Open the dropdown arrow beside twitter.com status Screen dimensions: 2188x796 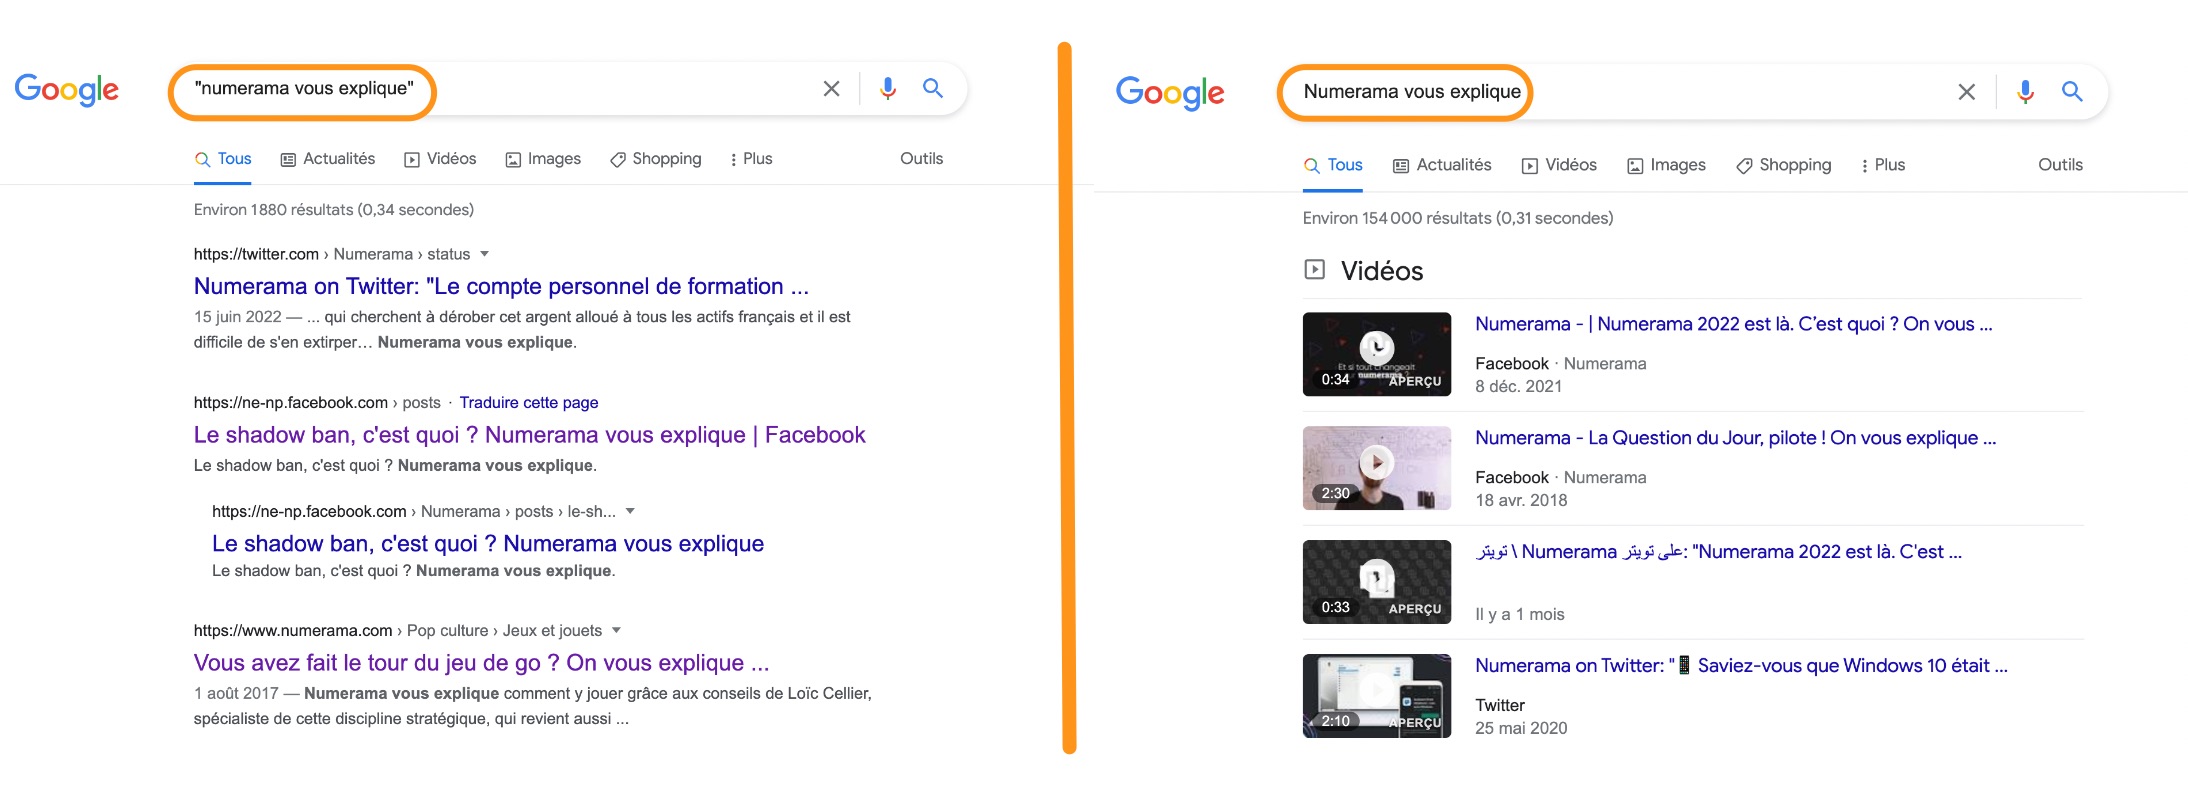484,254
